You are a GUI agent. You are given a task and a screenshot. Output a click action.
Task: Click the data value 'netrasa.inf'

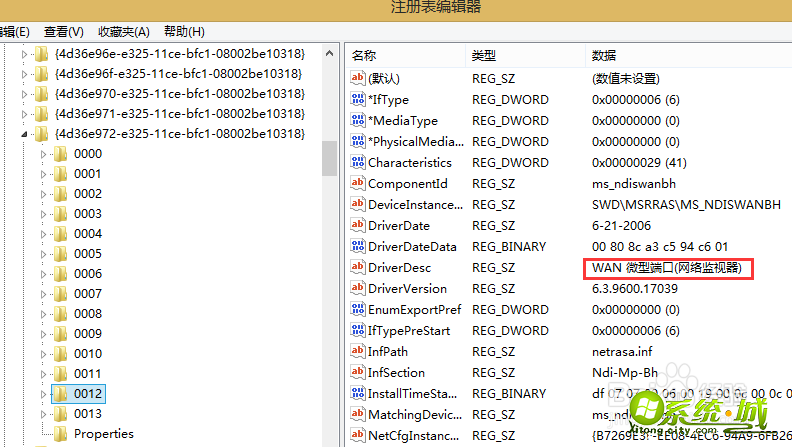pyautogui.click(x=622, y=352)
